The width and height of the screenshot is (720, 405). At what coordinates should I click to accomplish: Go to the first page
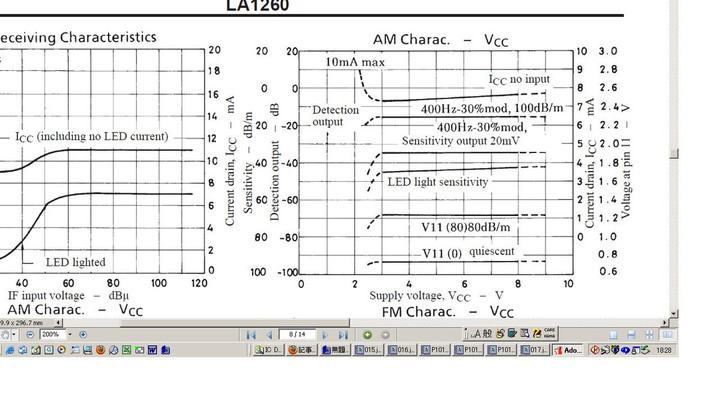(x=249, y=334)
